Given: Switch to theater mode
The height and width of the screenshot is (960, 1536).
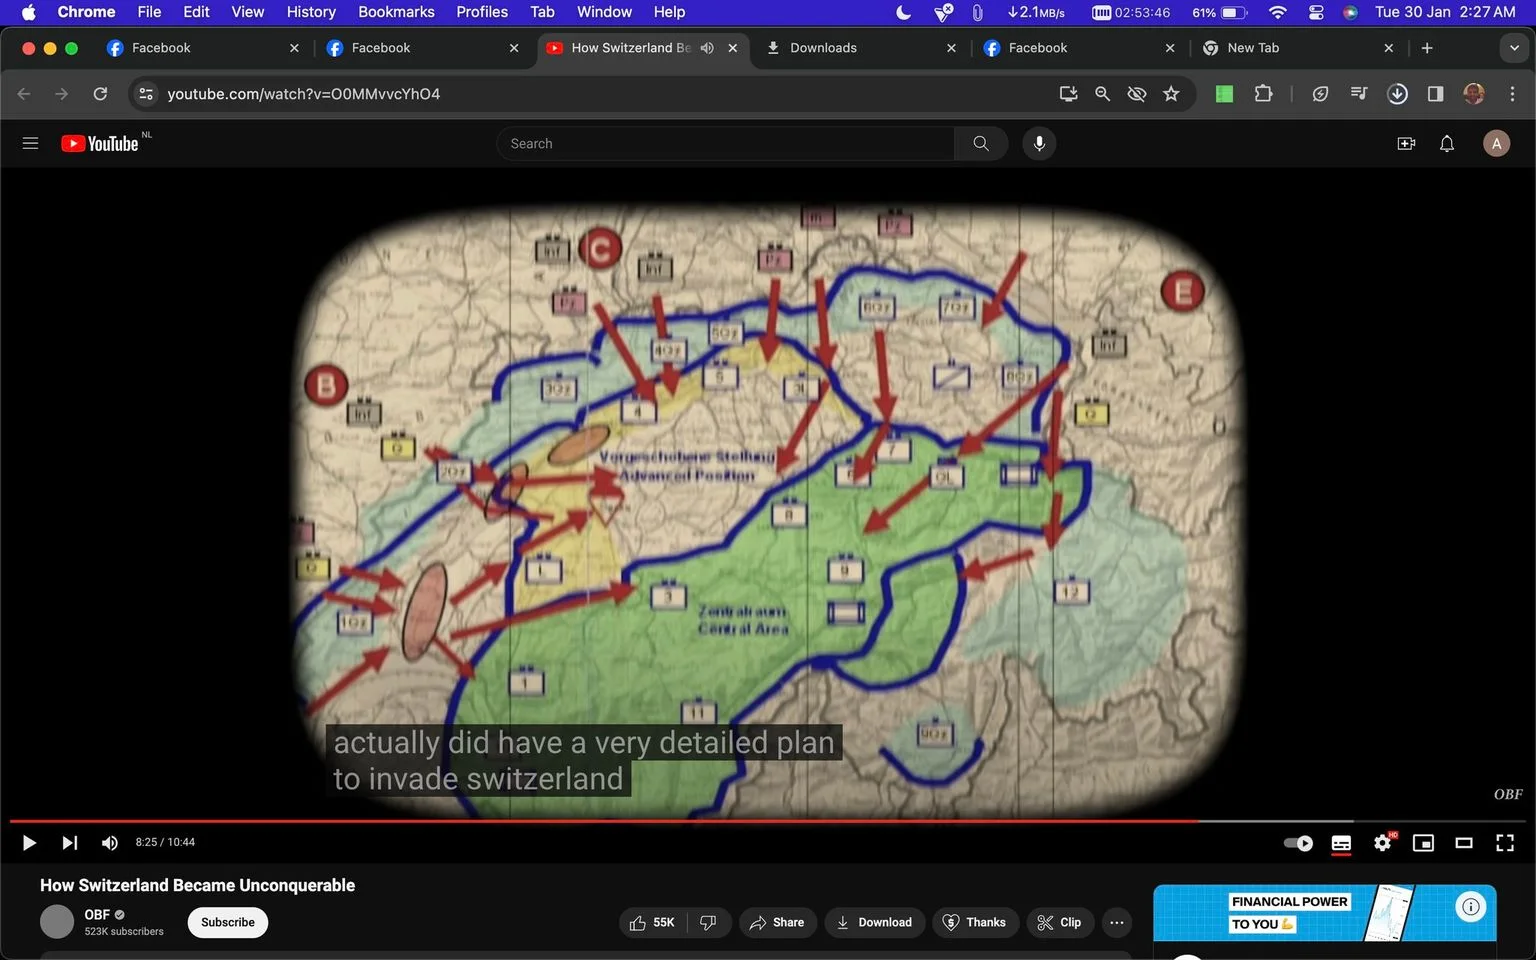Looking at the screenshot, I should [x=1464, y=843].
